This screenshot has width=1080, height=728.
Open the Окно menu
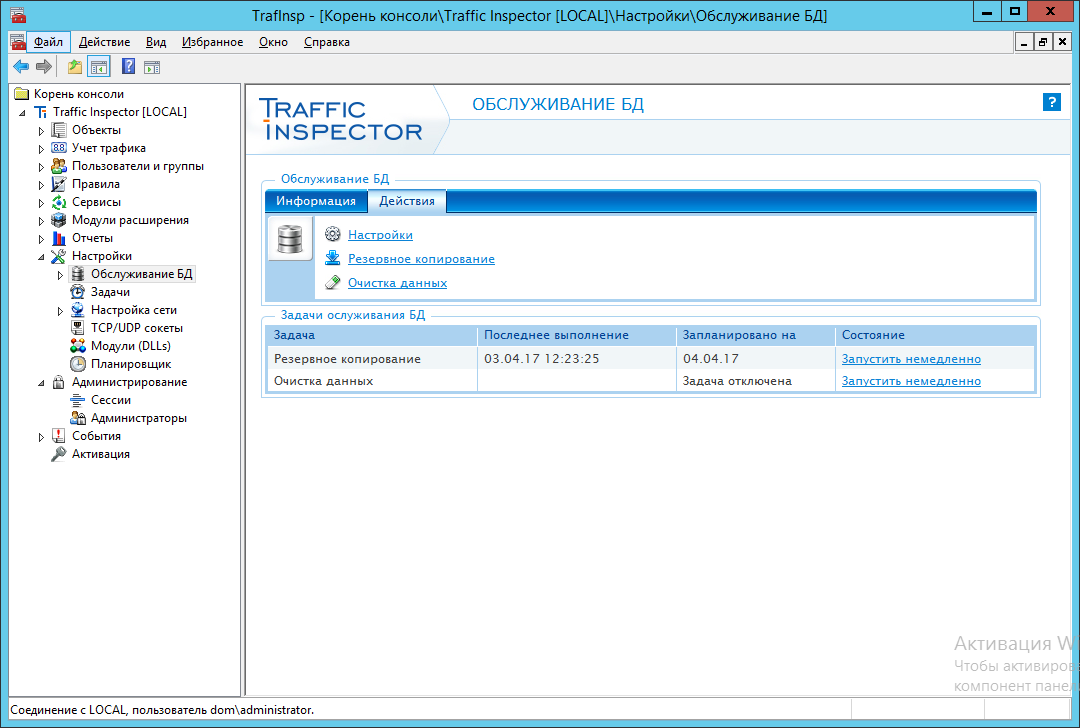(x=273, y=42)
